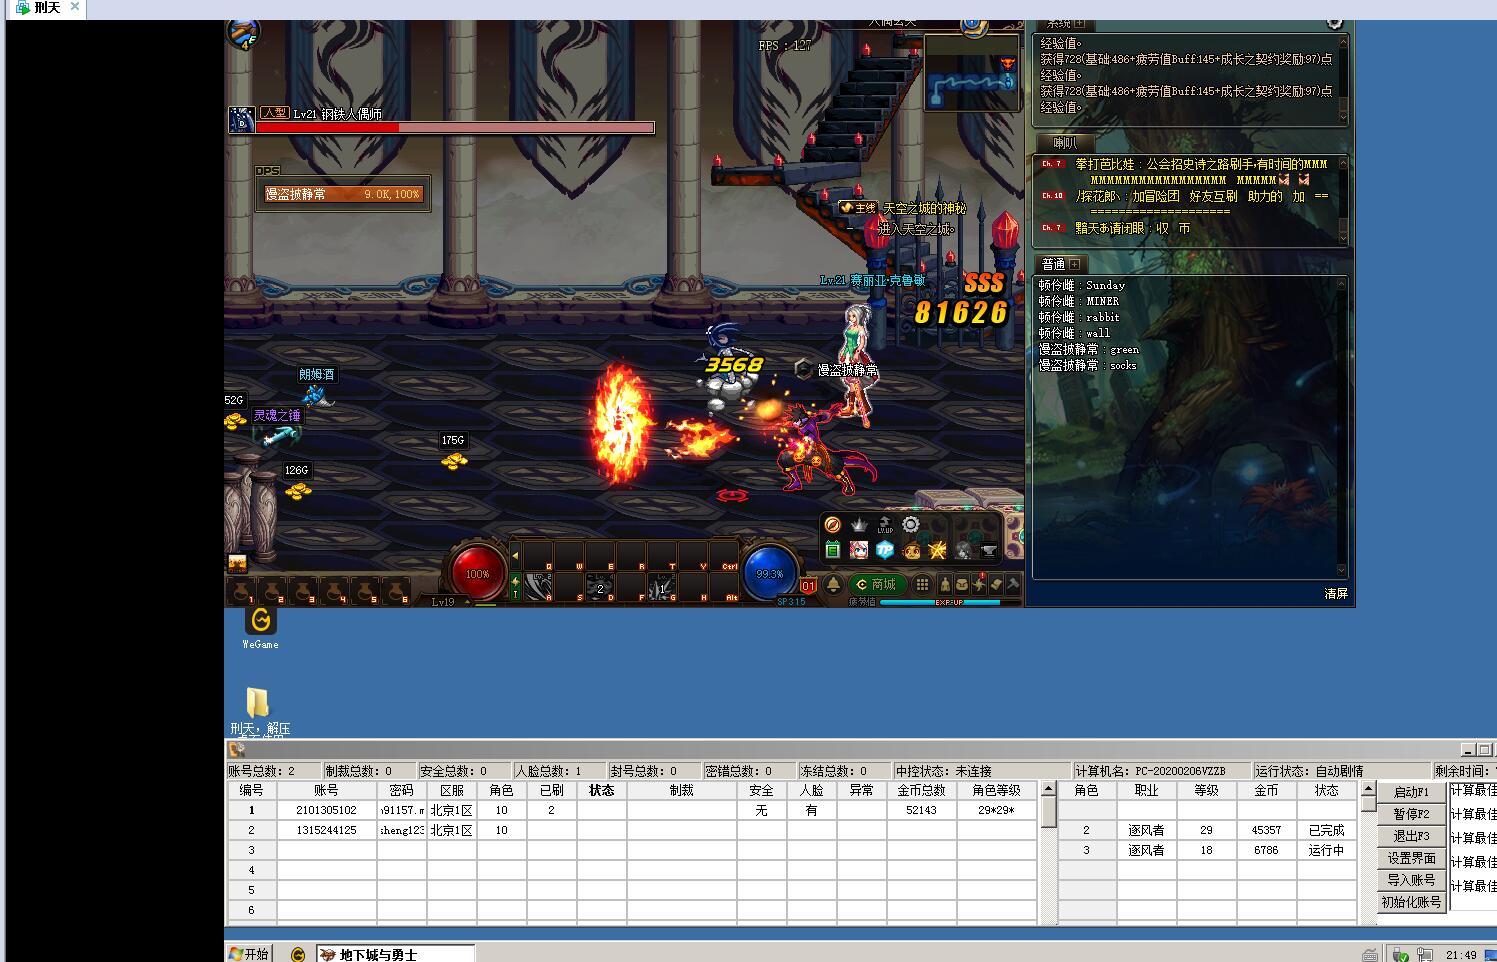Open the orange compass icon in game menu

point(833,525)
